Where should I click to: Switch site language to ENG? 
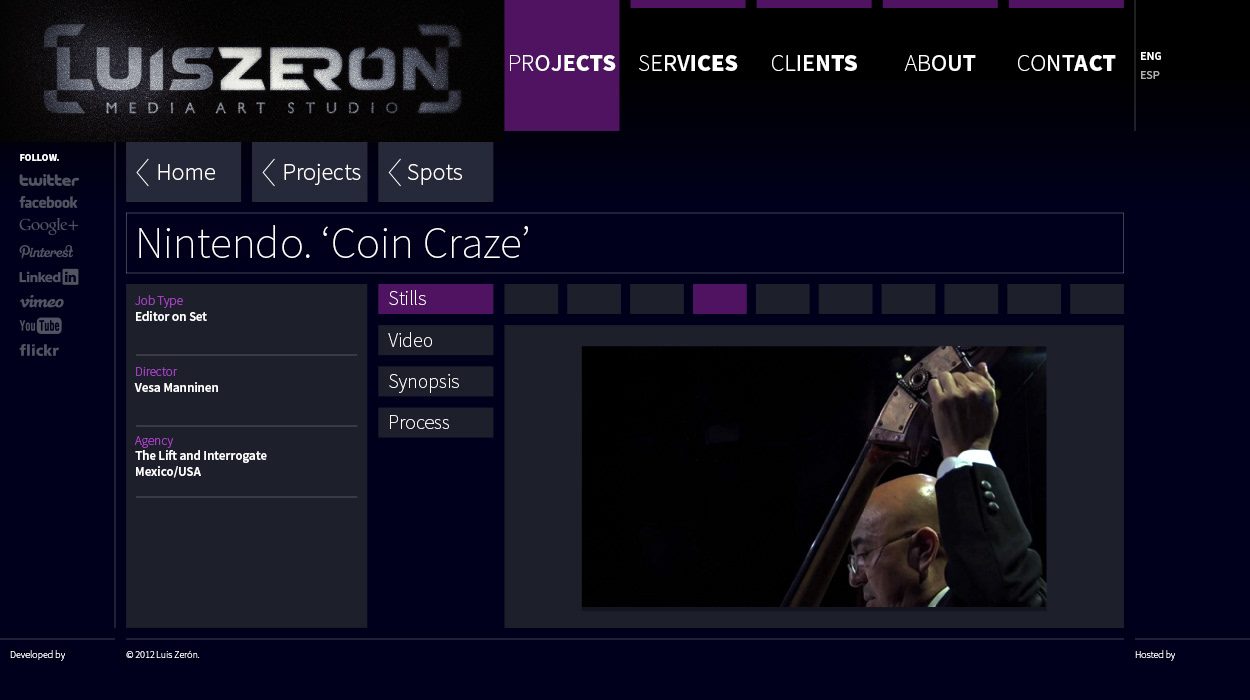[x=1150, y=56]
